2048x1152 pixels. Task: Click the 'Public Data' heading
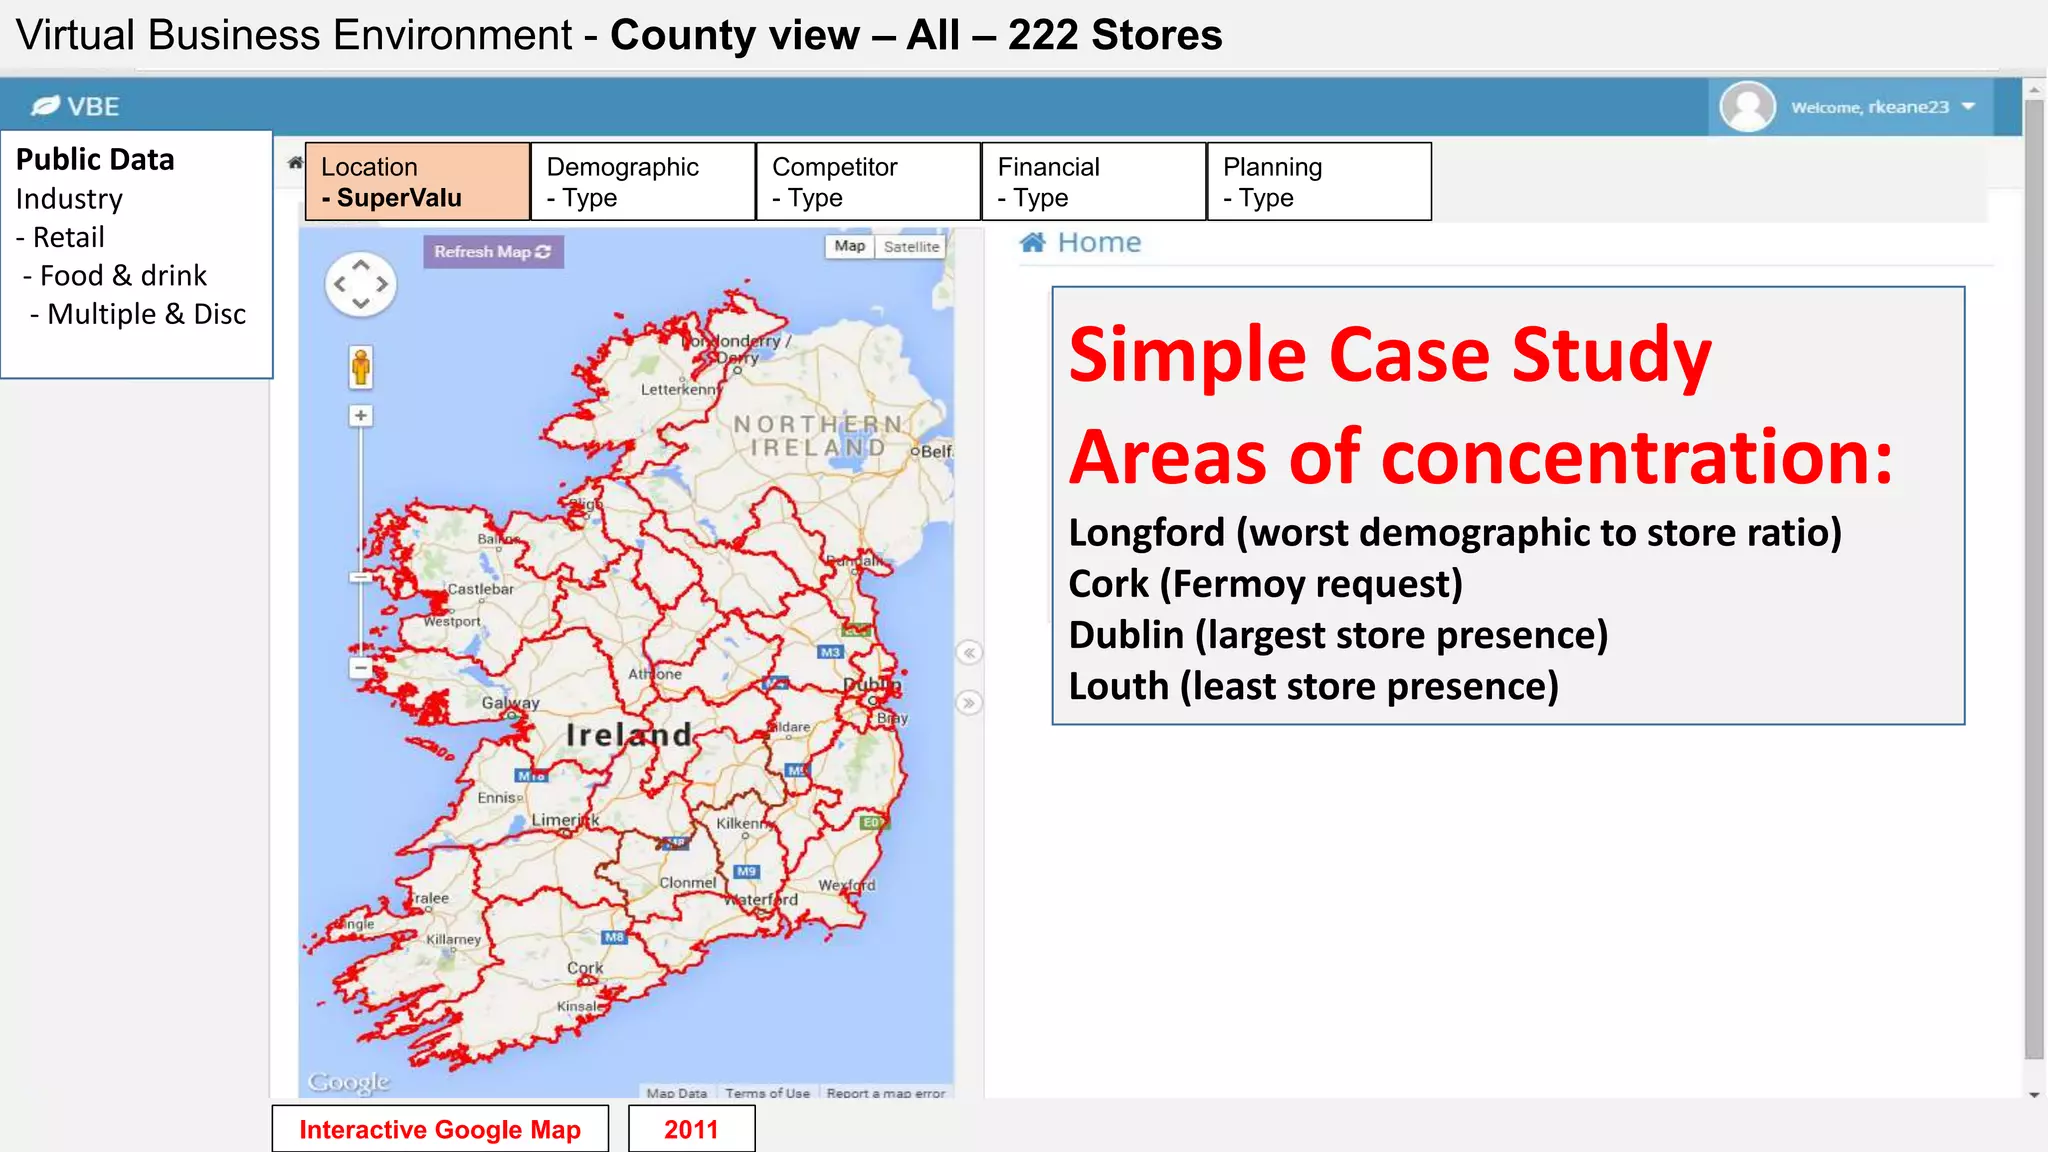(x=95, y=160)
